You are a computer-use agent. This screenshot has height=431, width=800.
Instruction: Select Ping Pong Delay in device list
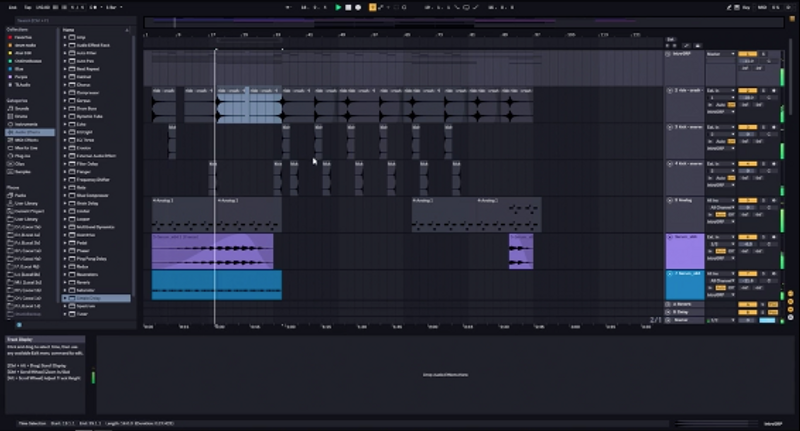[x=91, y=259]
